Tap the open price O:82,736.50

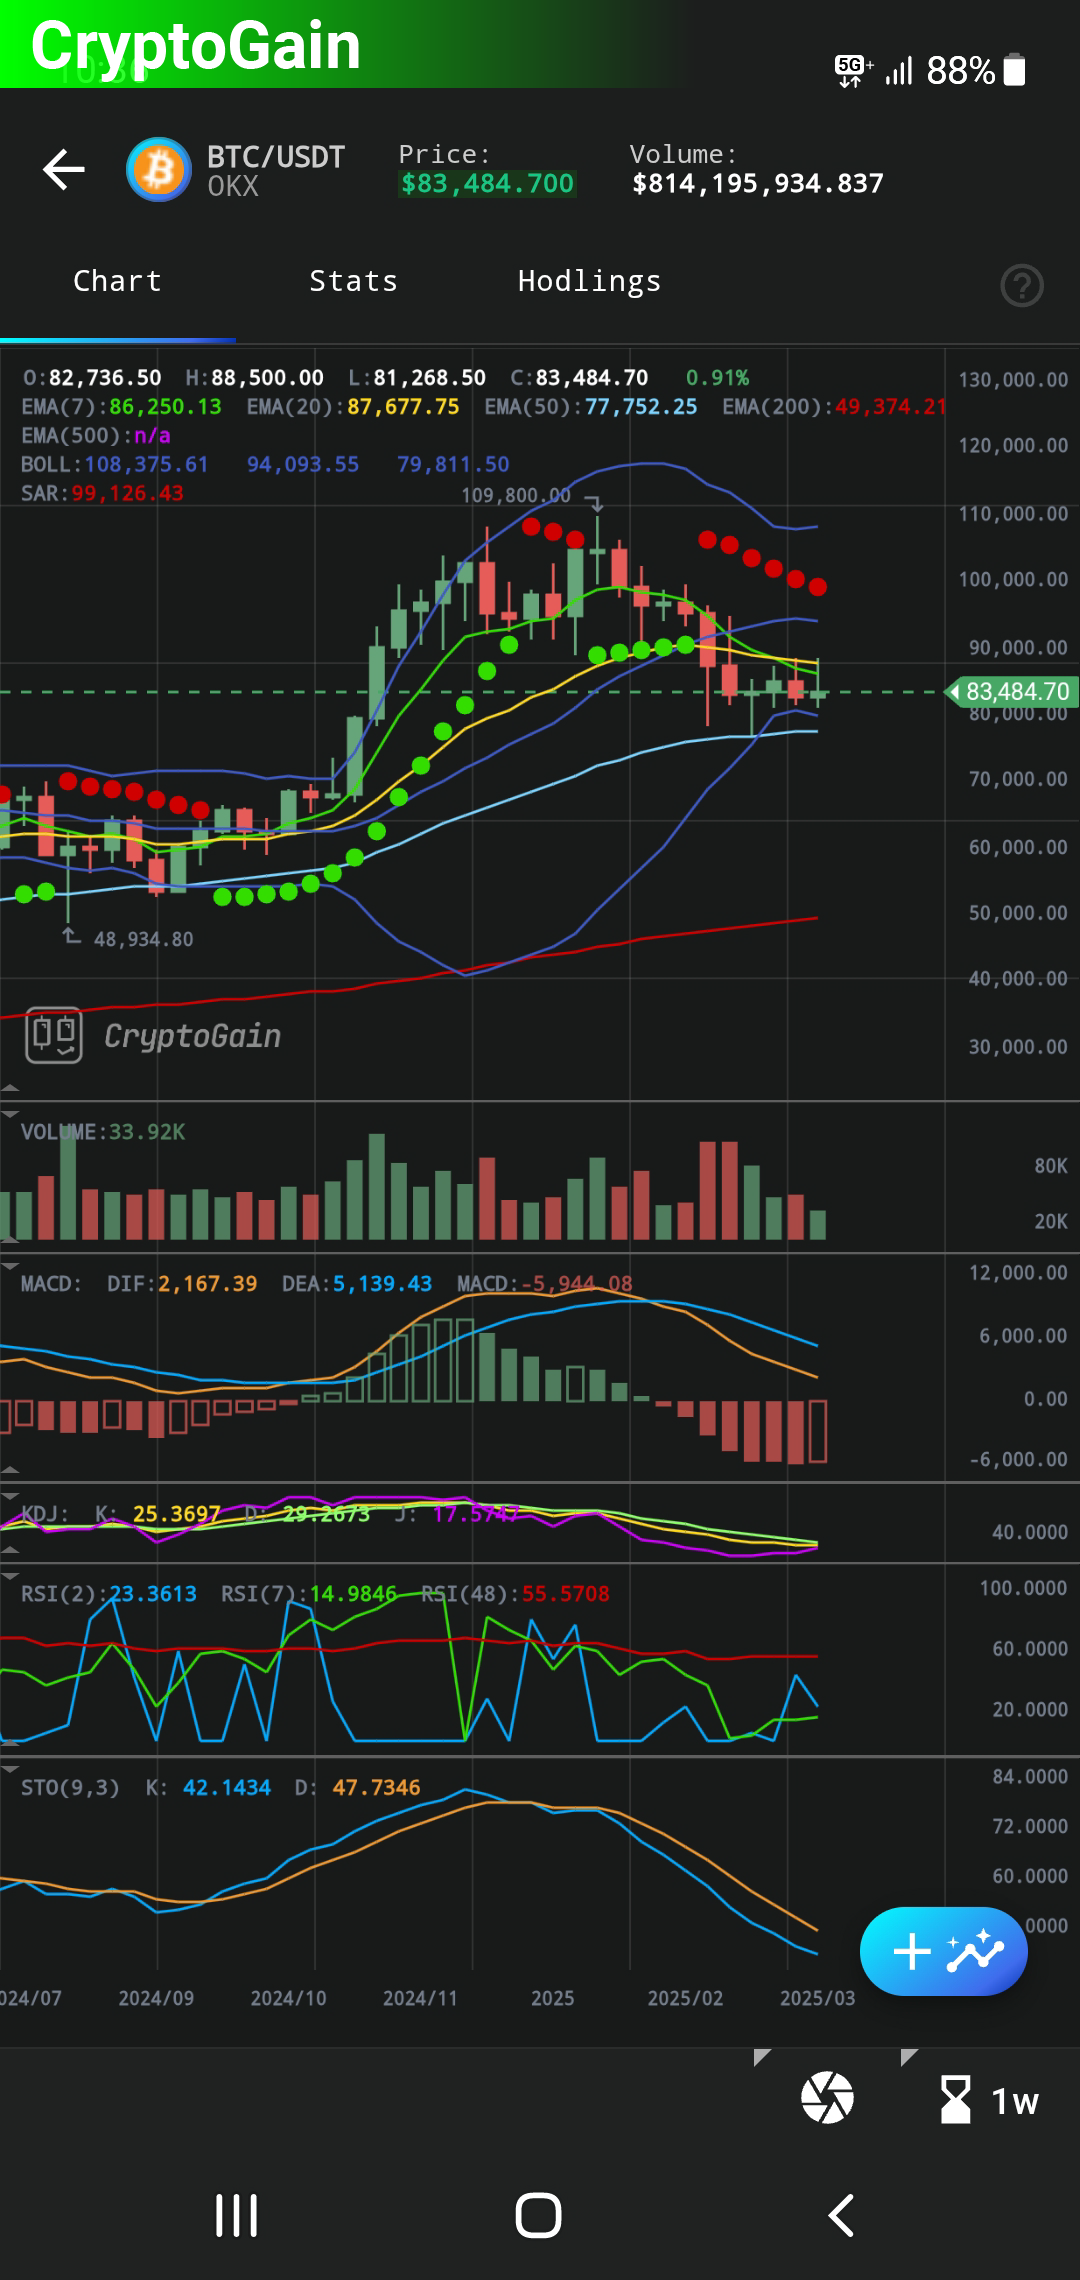coord(92,378)
